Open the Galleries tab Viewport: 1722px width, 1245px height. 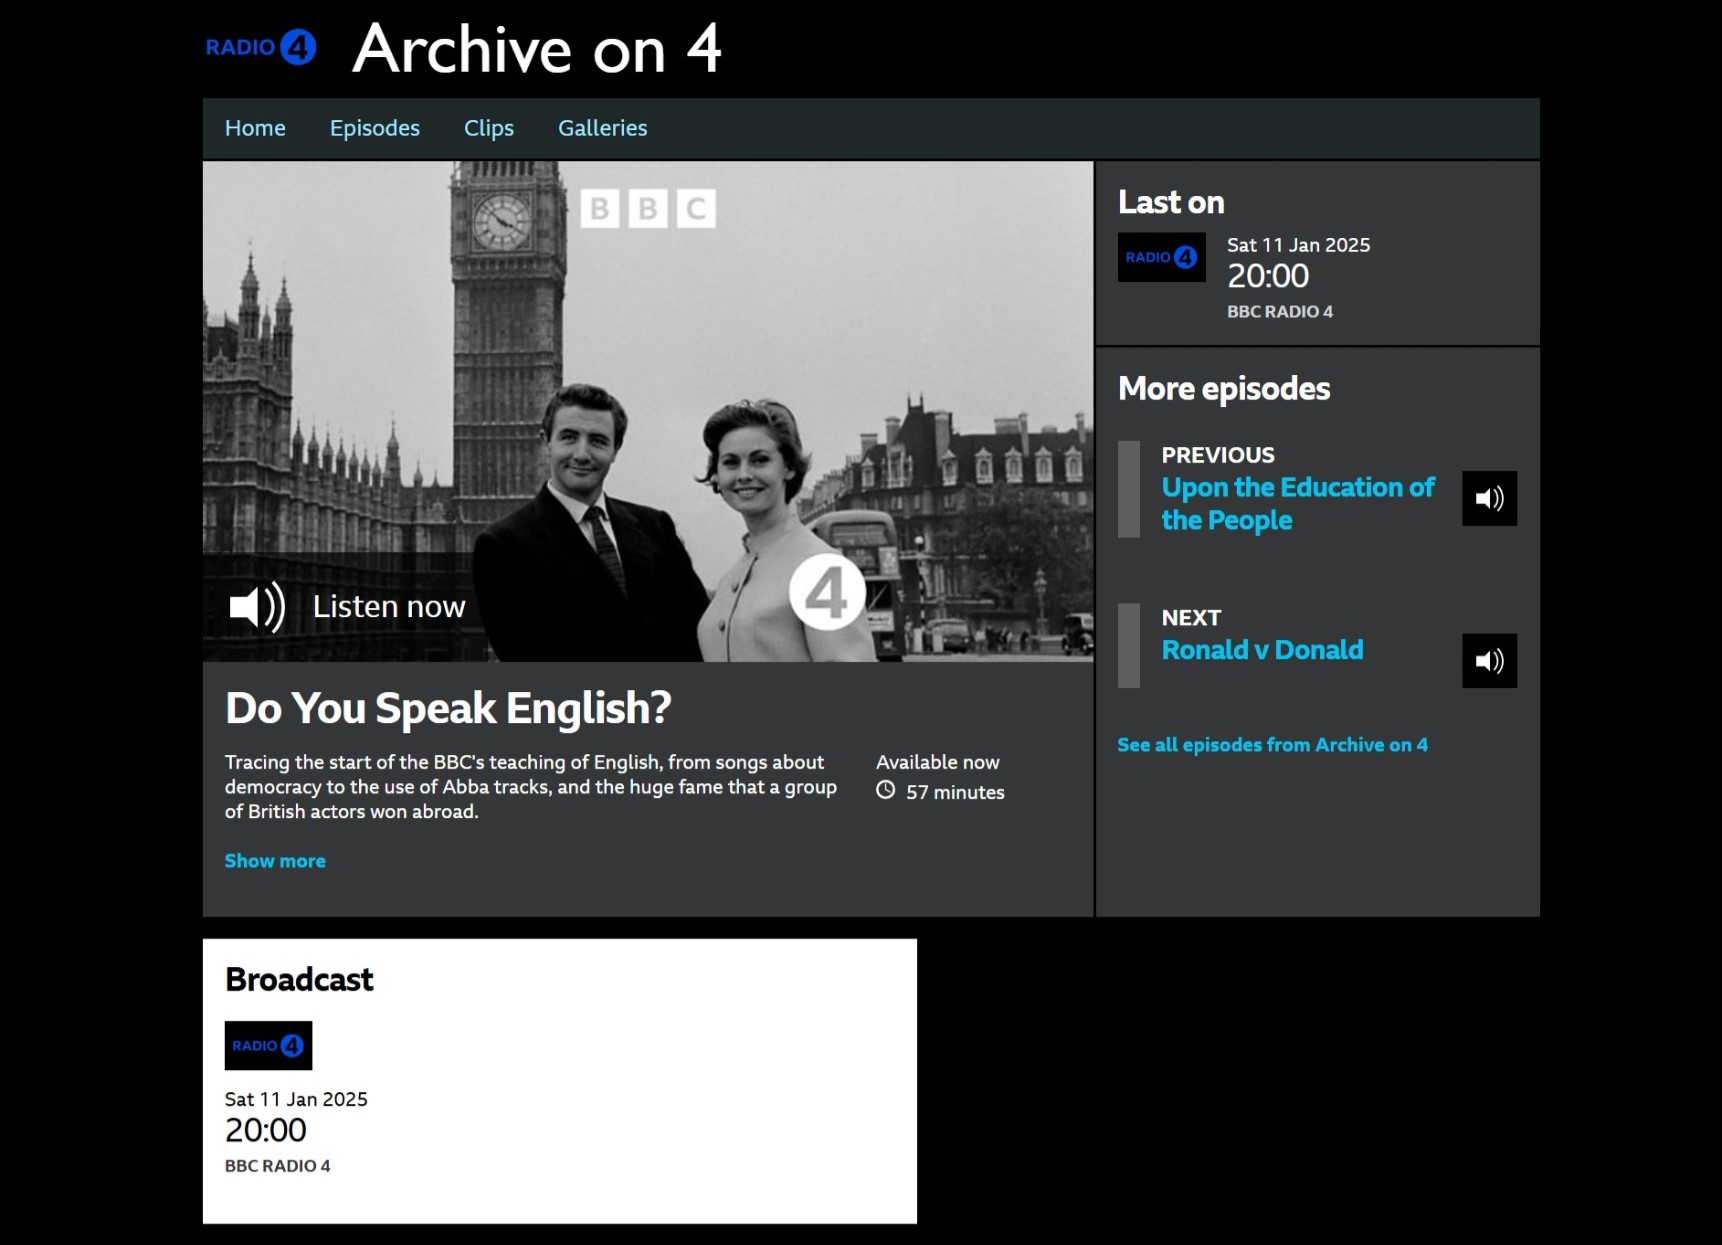pyautogui.click(x=603, y=128)
